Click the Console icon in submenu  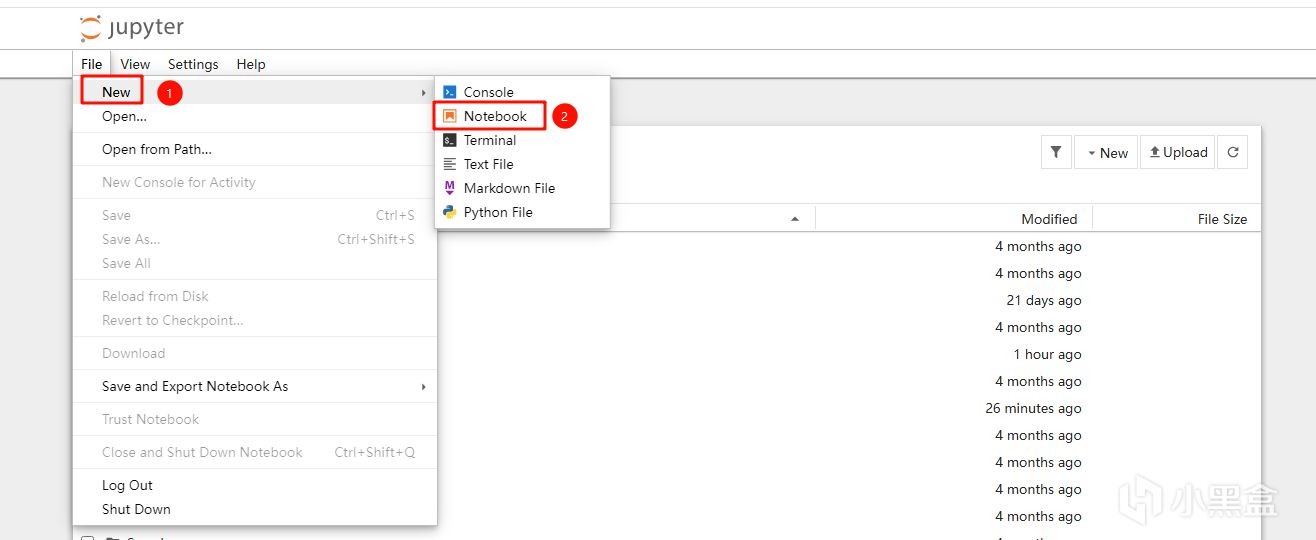(450, 92)
